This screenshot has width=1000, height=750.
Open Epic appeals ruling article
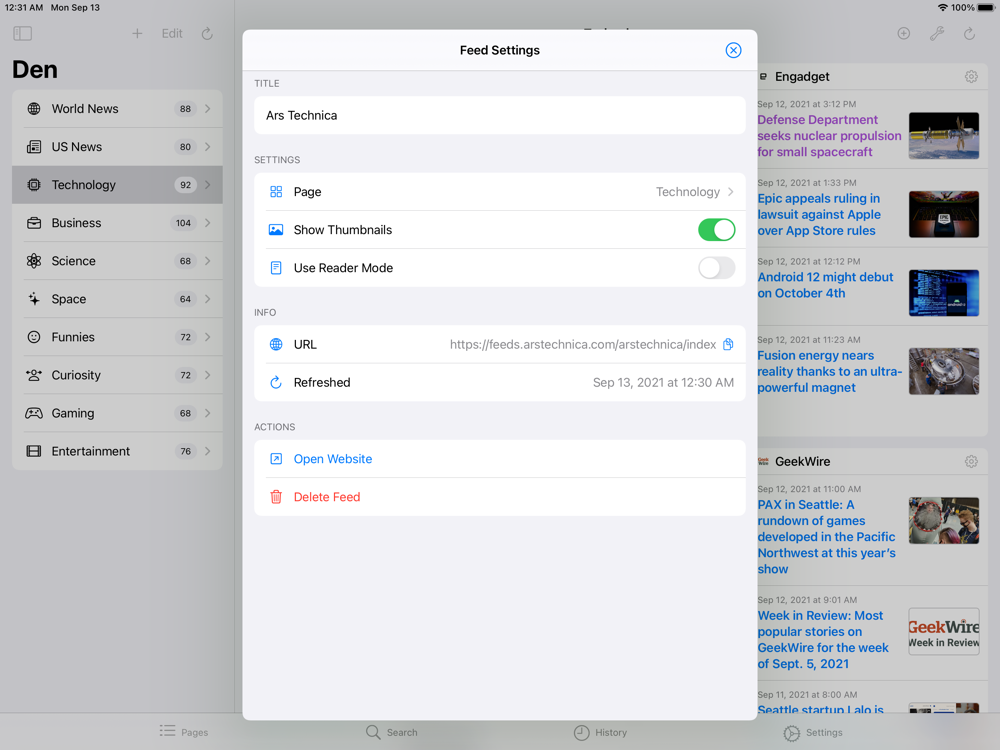pos(820,214)
